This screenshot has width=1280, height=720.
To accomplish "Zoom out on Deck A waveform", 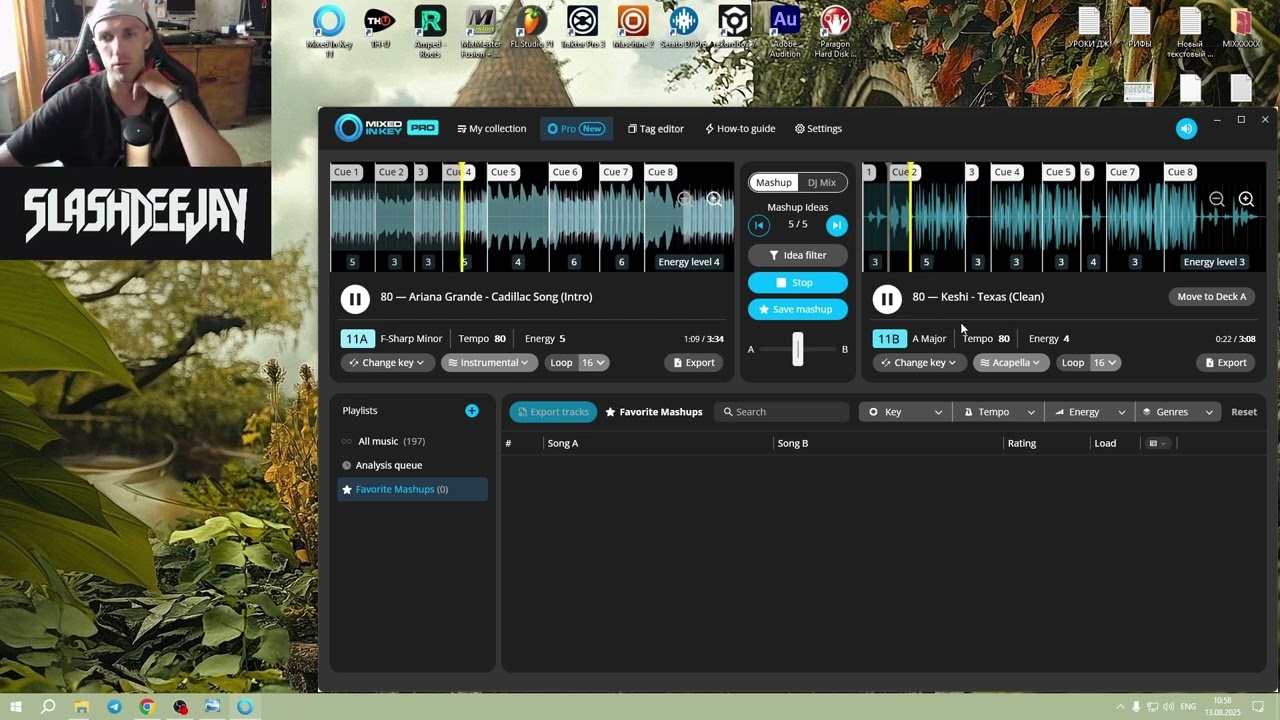I will point(685,199).
